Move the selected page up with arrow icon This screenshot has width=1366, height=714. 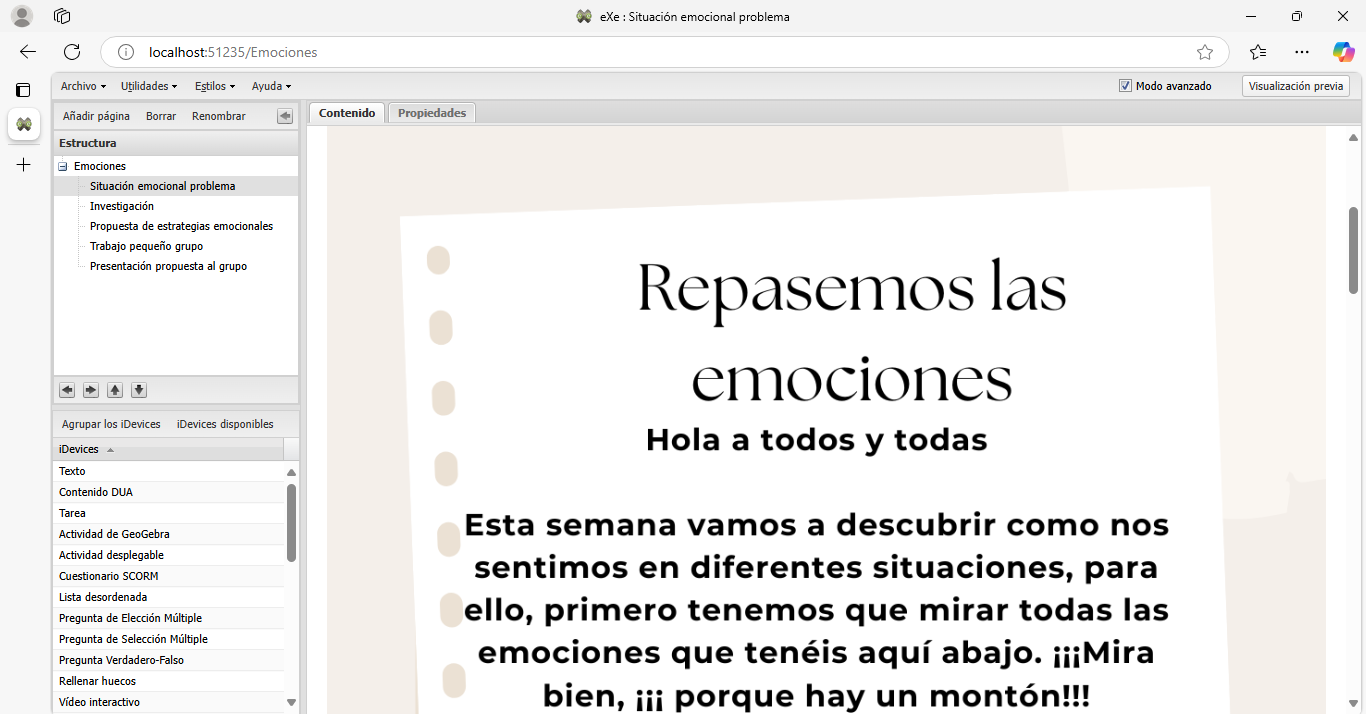point(115,390)
